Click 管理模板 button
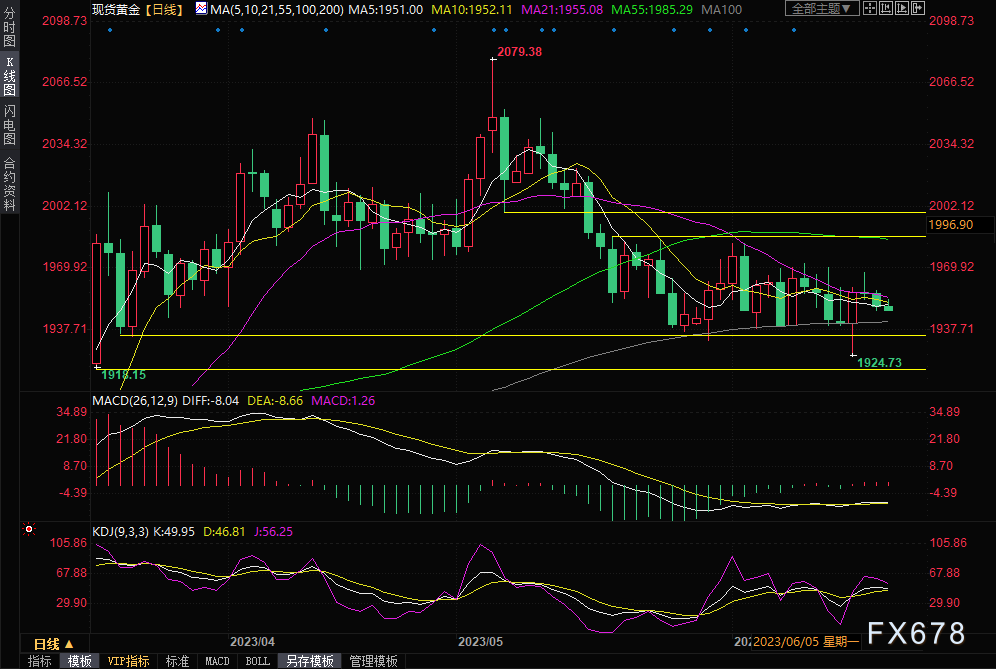 coord(372,661)
